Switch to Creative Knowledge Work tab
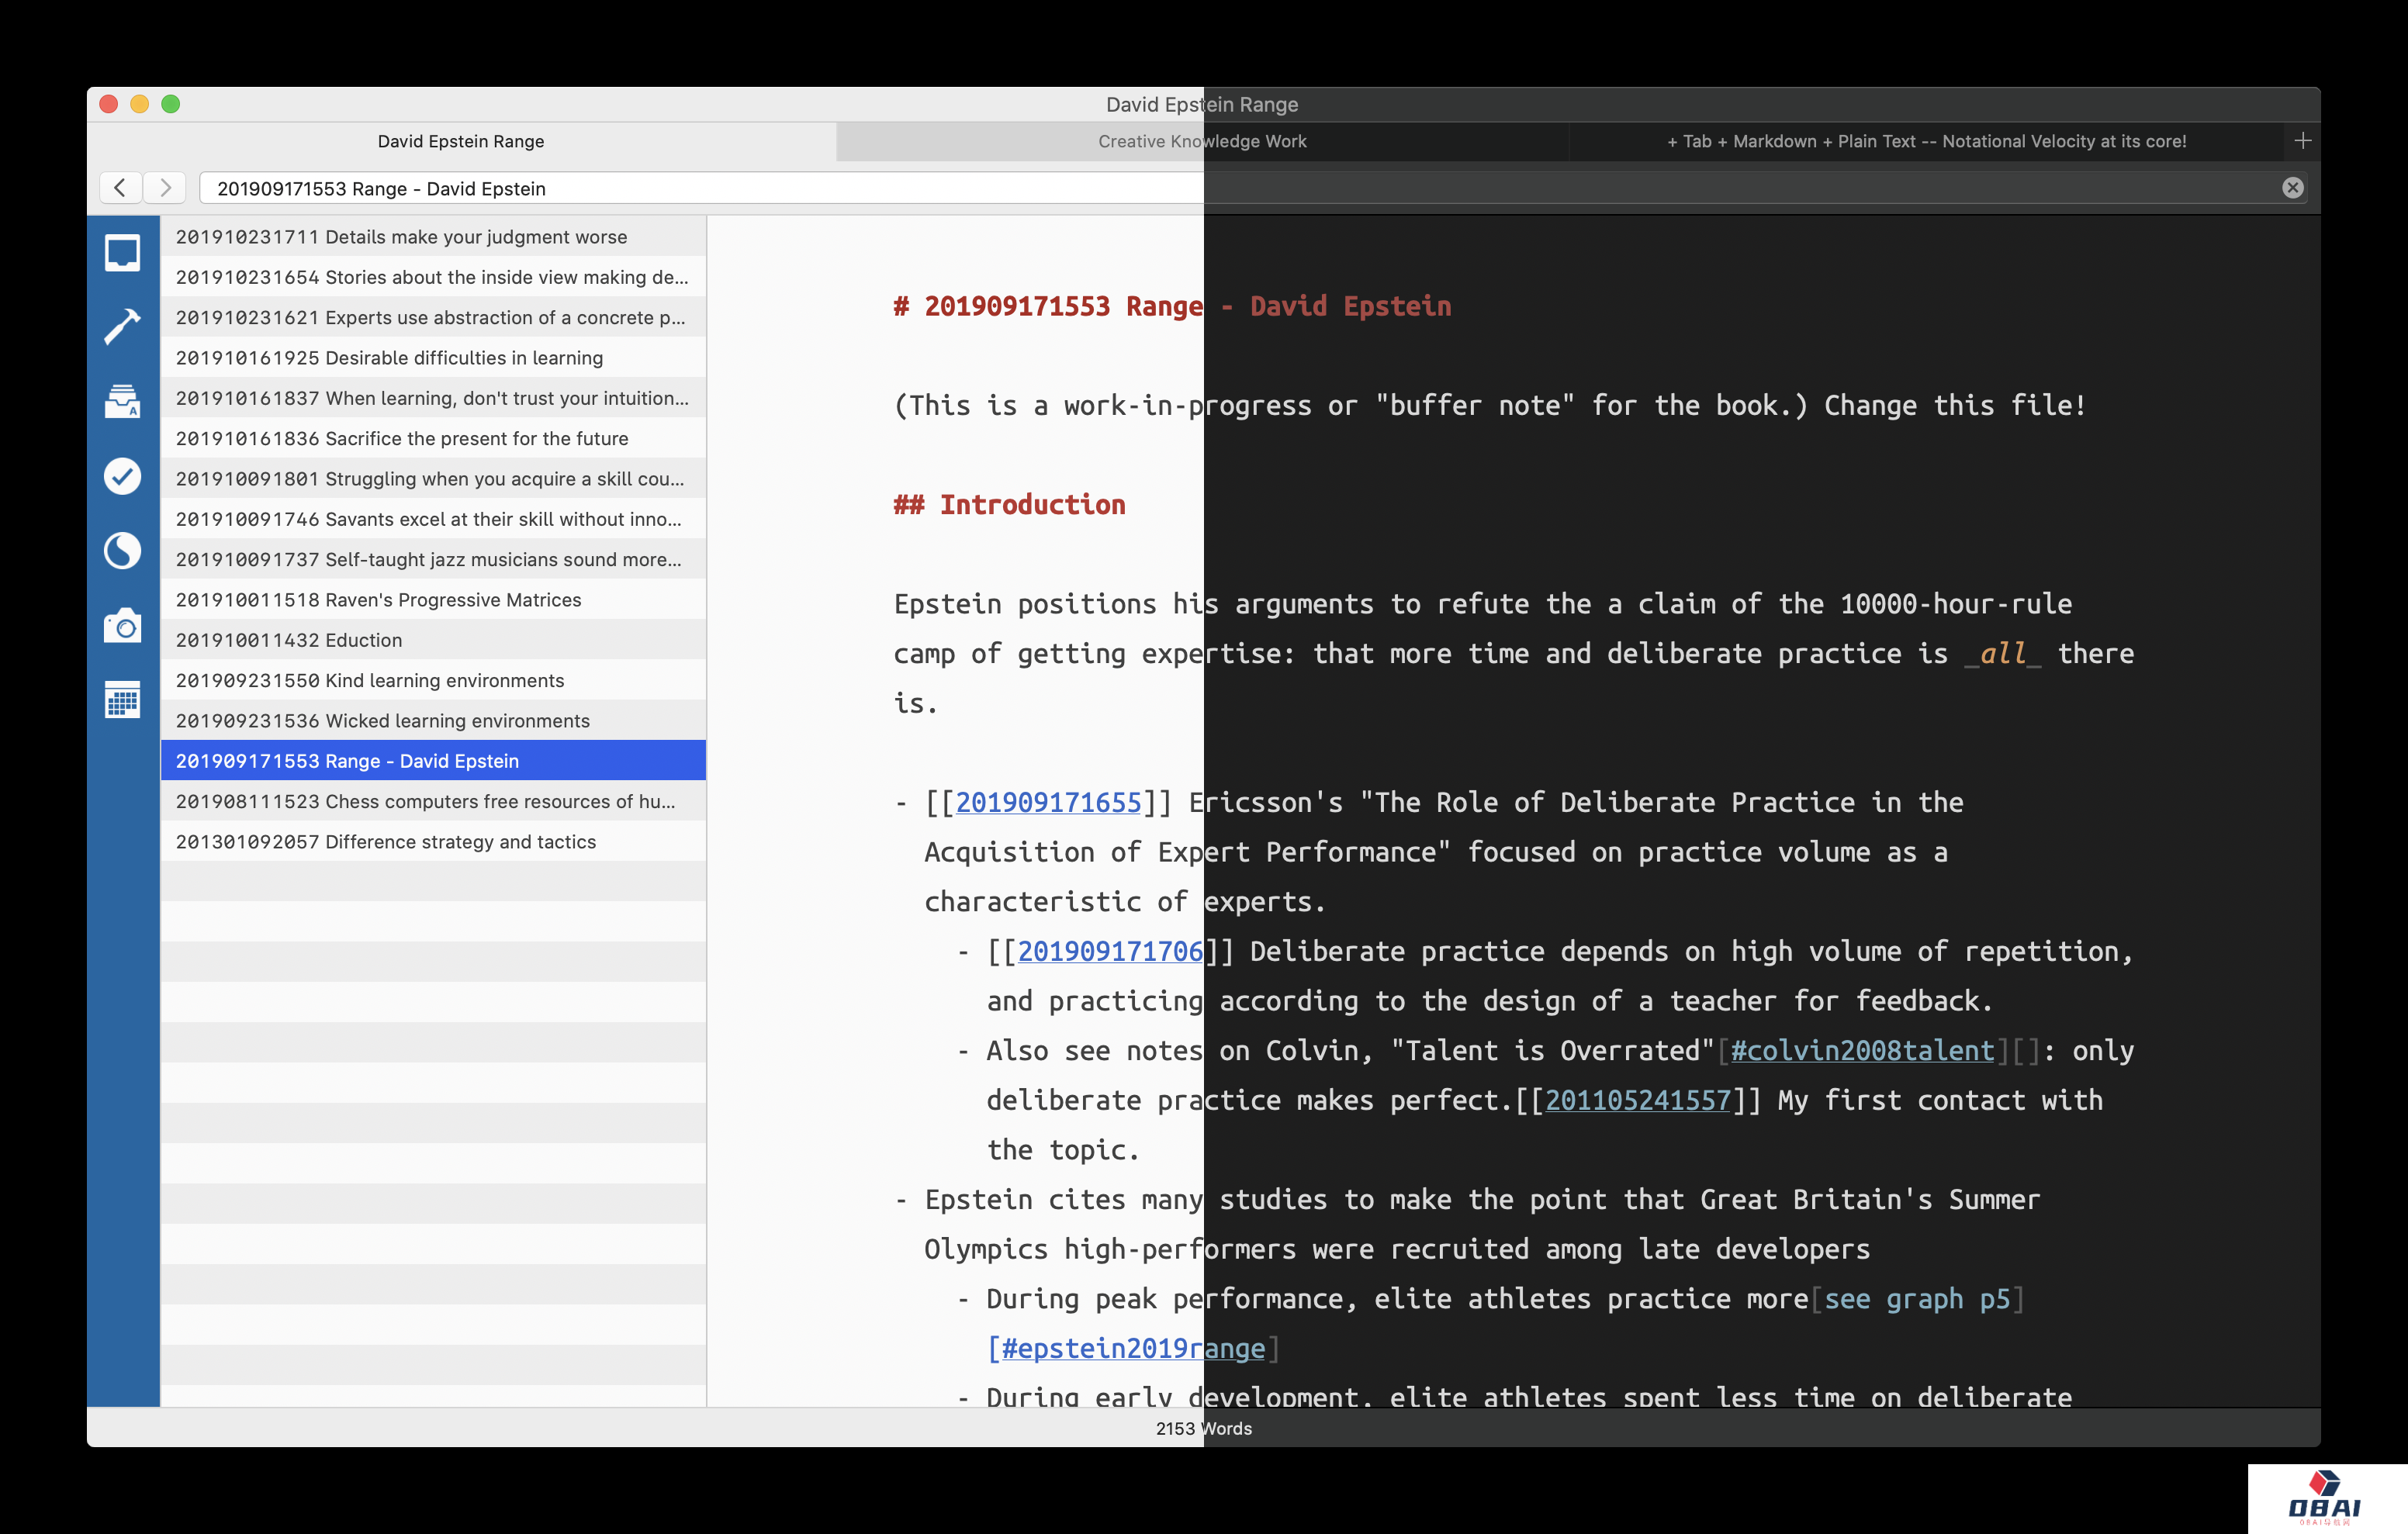 (1201, 141)
